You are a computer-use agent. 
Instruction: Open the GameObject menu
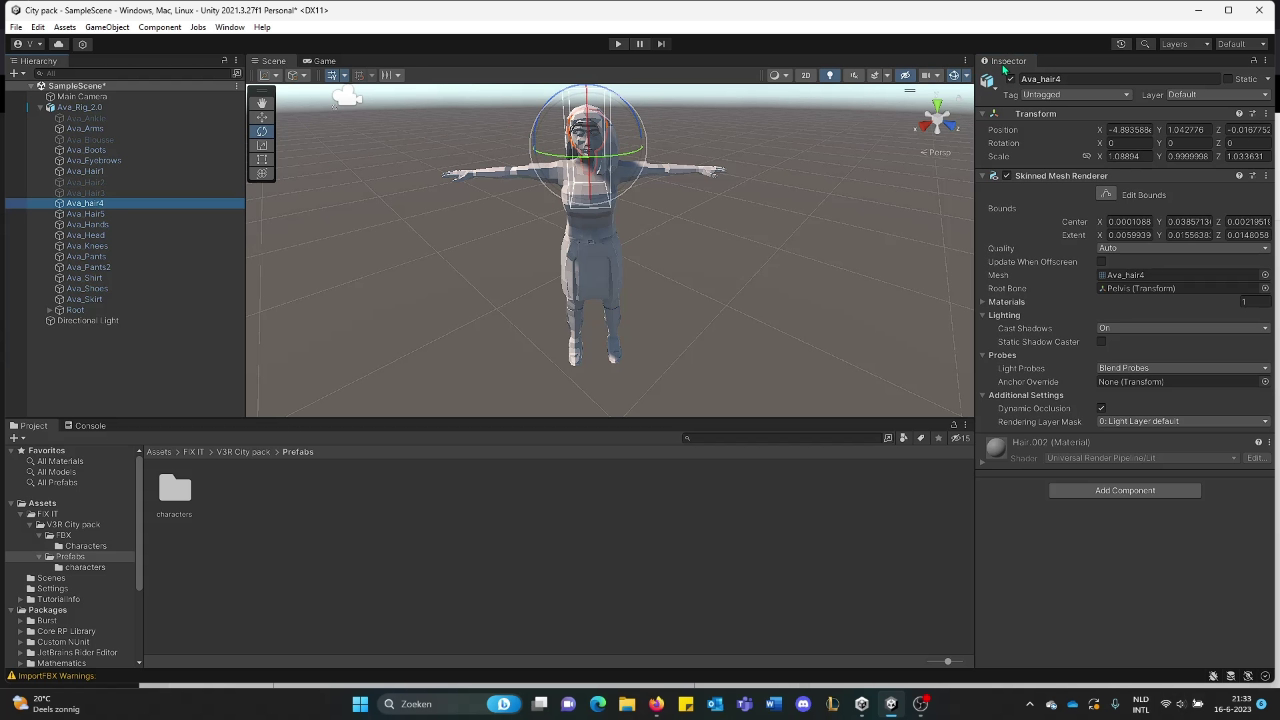[107, 27]
